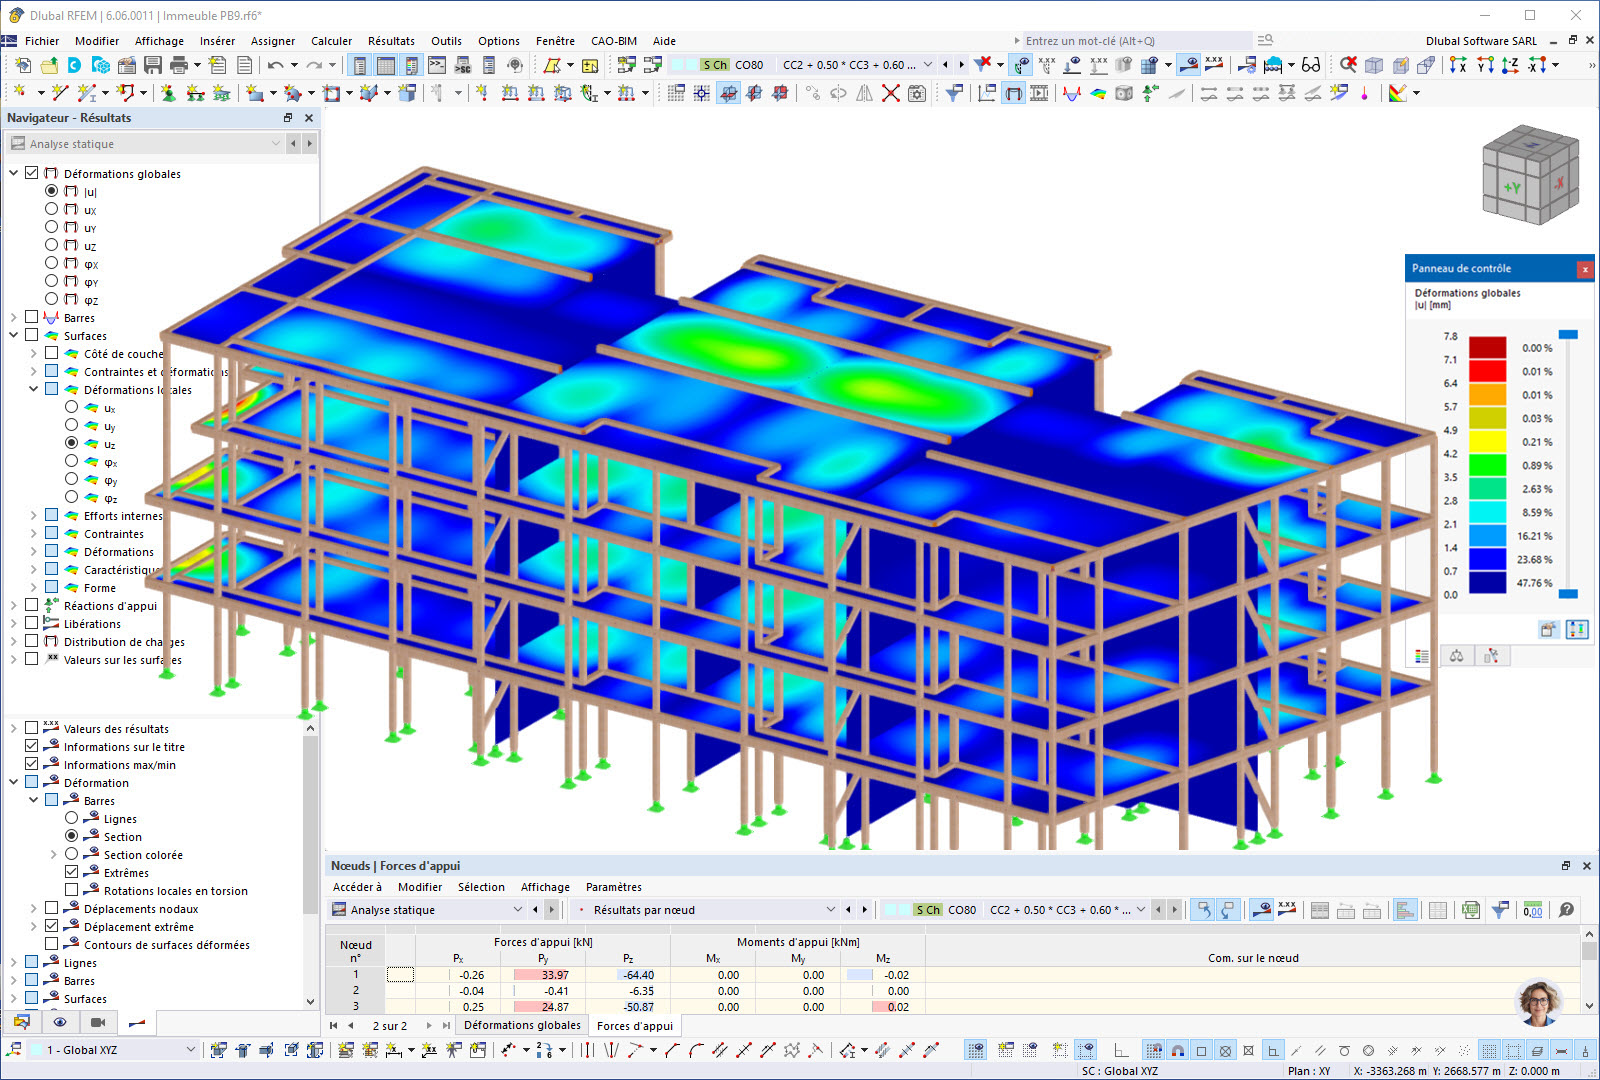Click the camera icon below the Navigator panel

point(97,1022)
